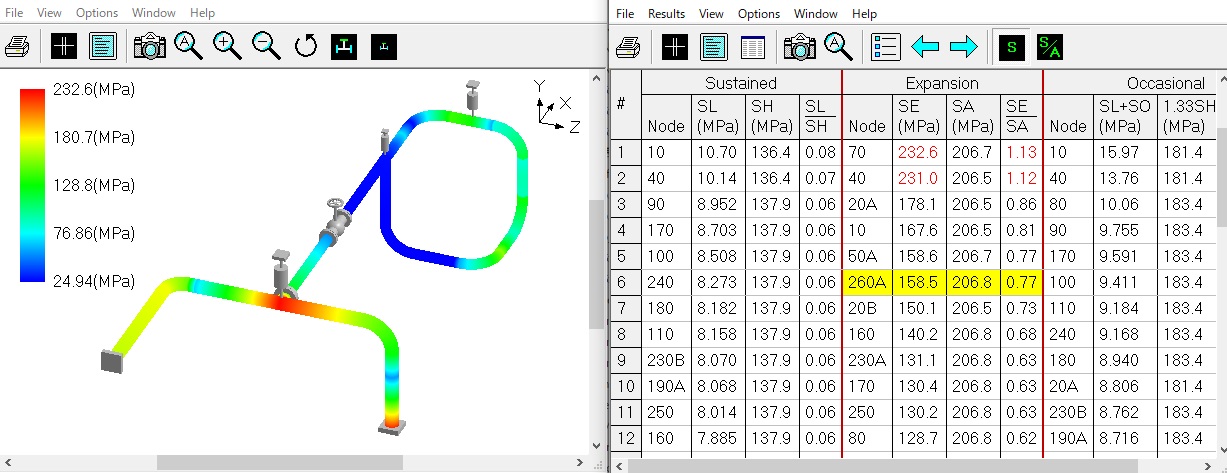Click the zoom all icon in results window
Viewport: 1227px width, 473px height.
point(838,46)
